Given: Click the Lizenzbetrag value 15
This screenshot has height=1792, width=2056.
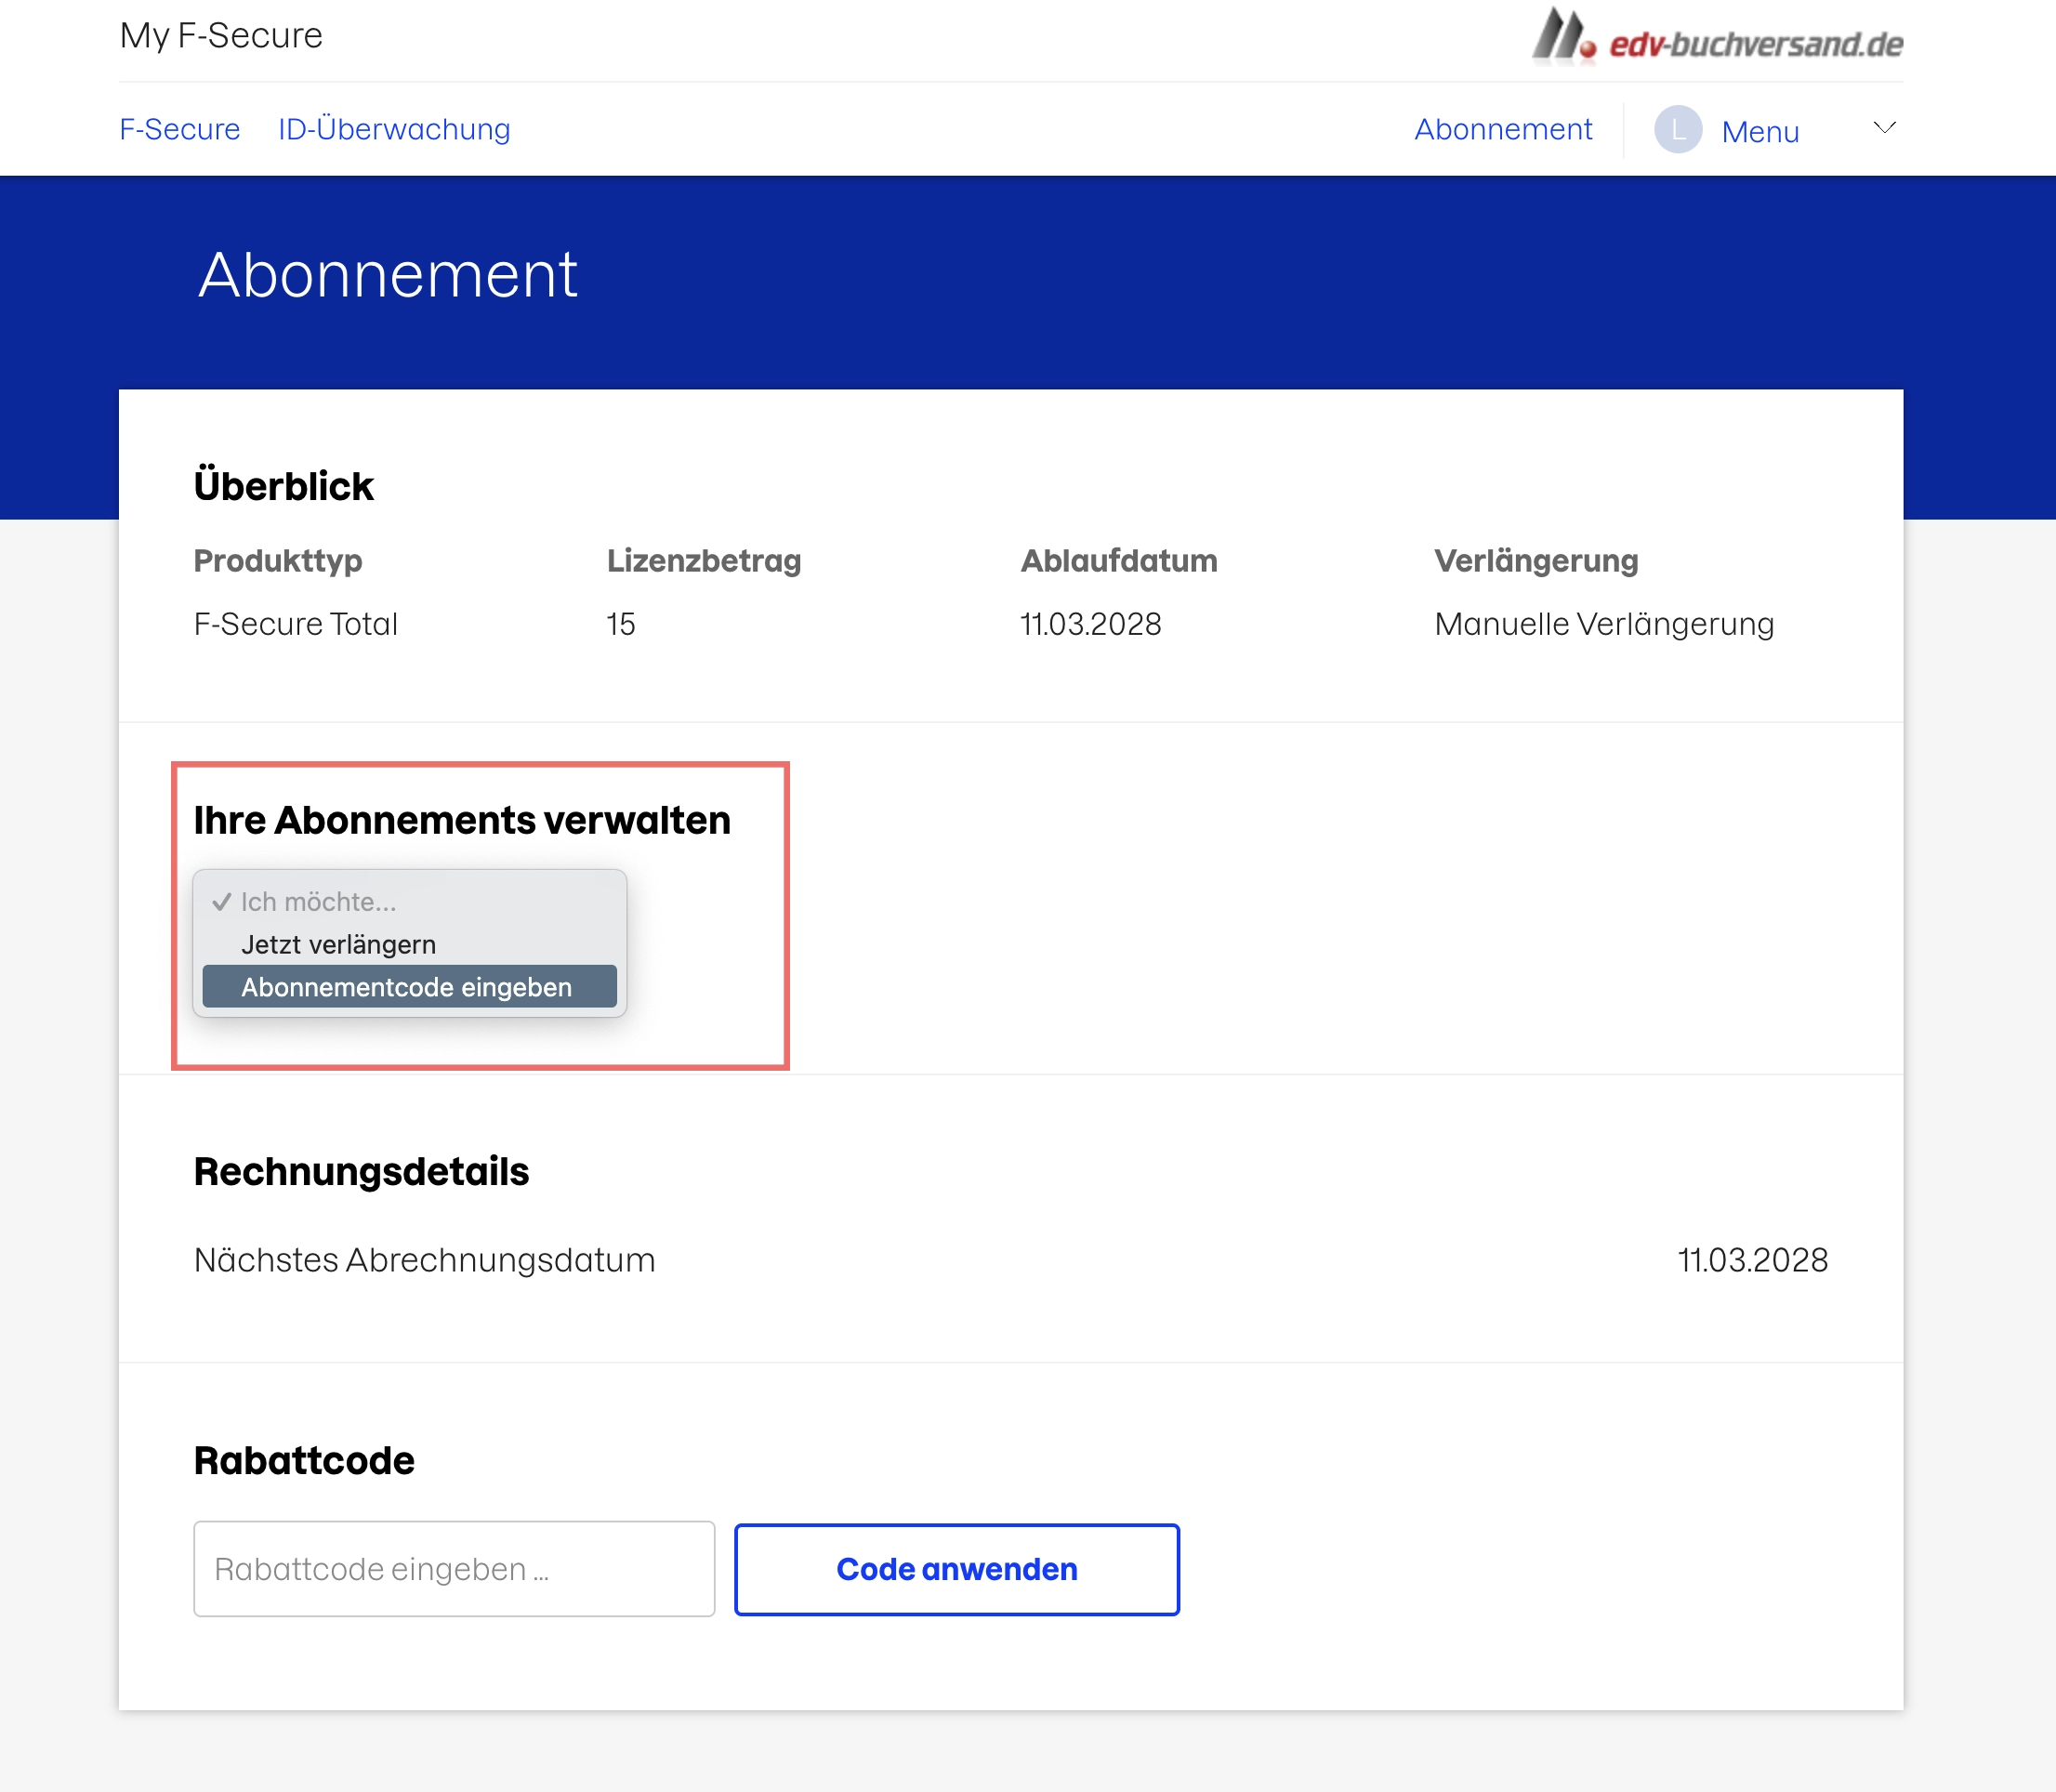Looking at the screenshot, I should (x=621, y=624).
